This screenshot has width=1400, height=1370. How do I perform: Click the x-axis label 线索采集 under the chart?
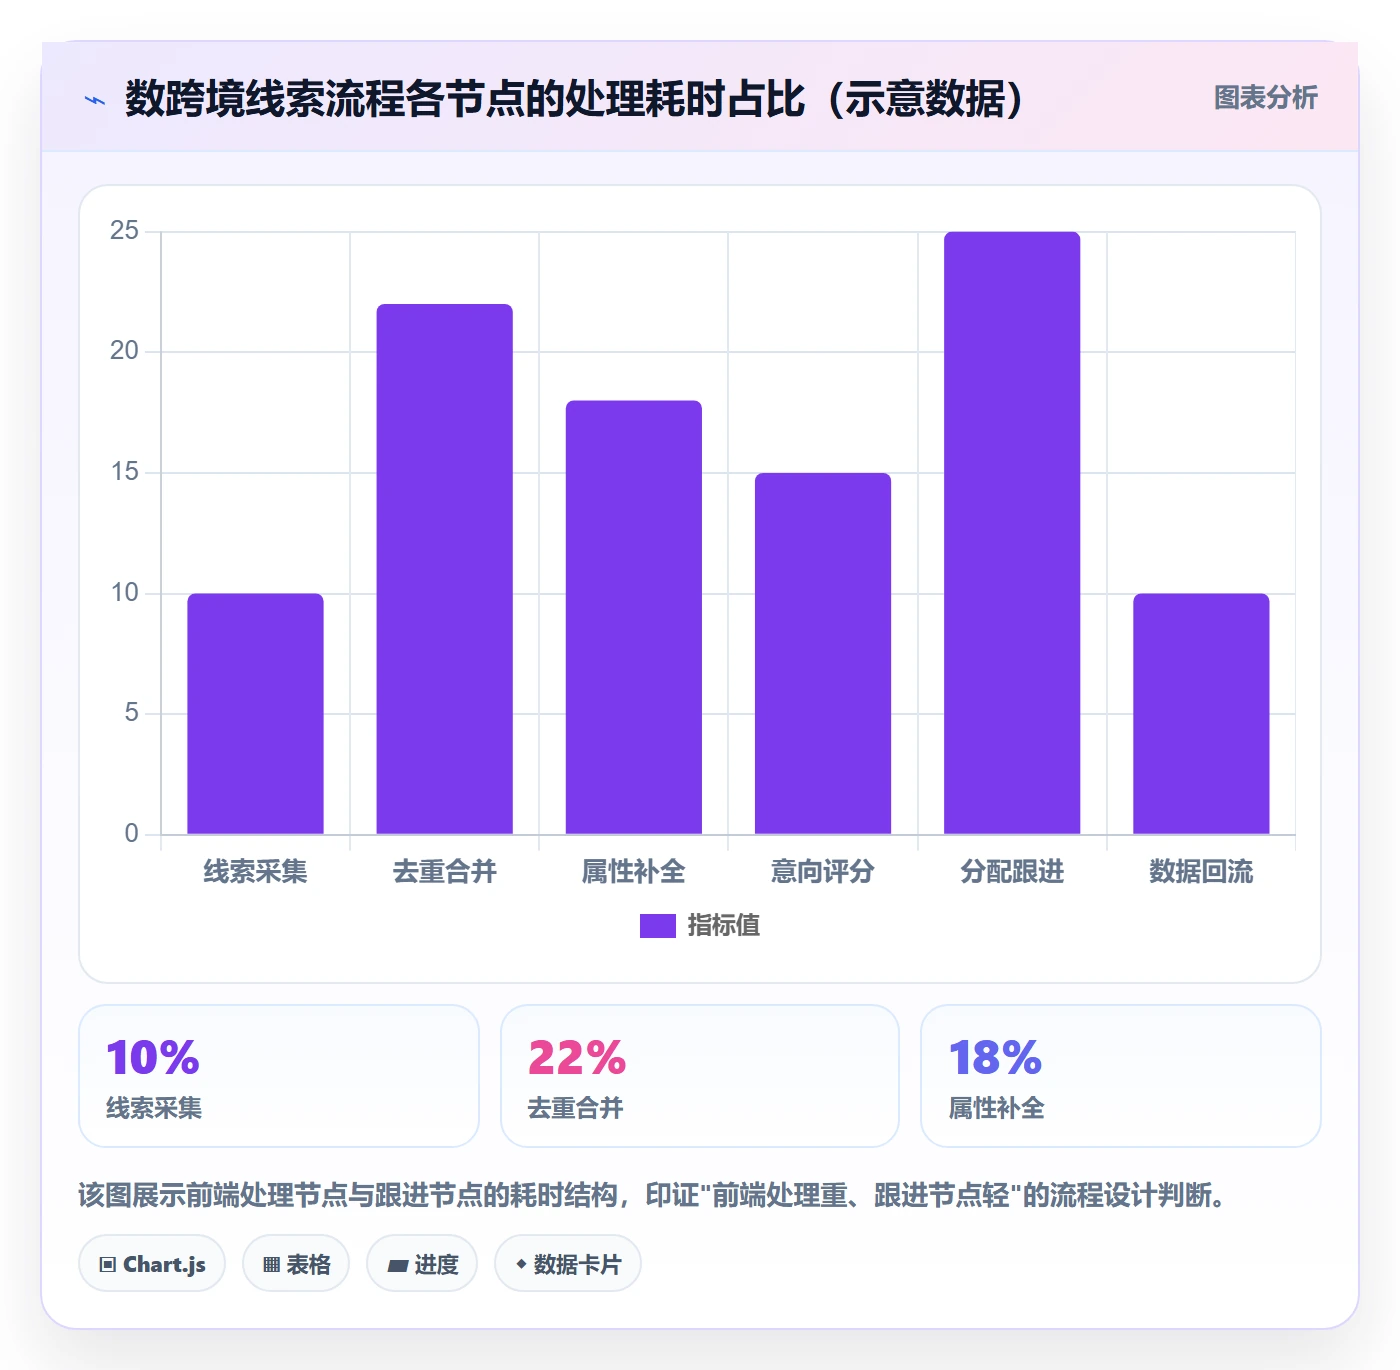[255, 872]
